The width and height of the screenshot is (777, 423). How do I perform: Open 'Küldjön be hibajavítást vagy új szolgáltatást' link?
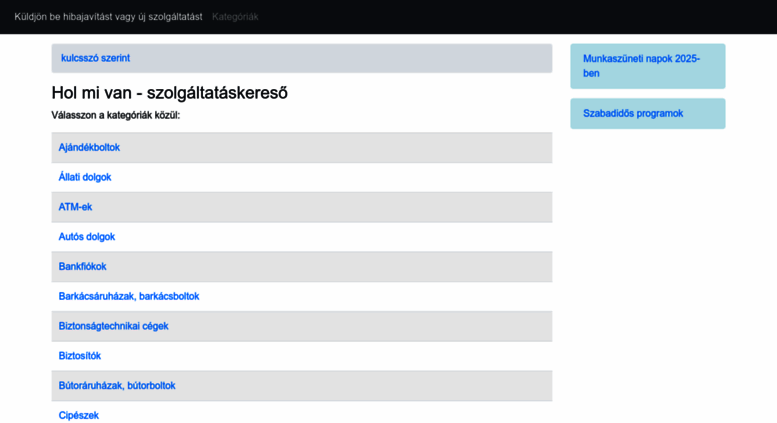108,17
